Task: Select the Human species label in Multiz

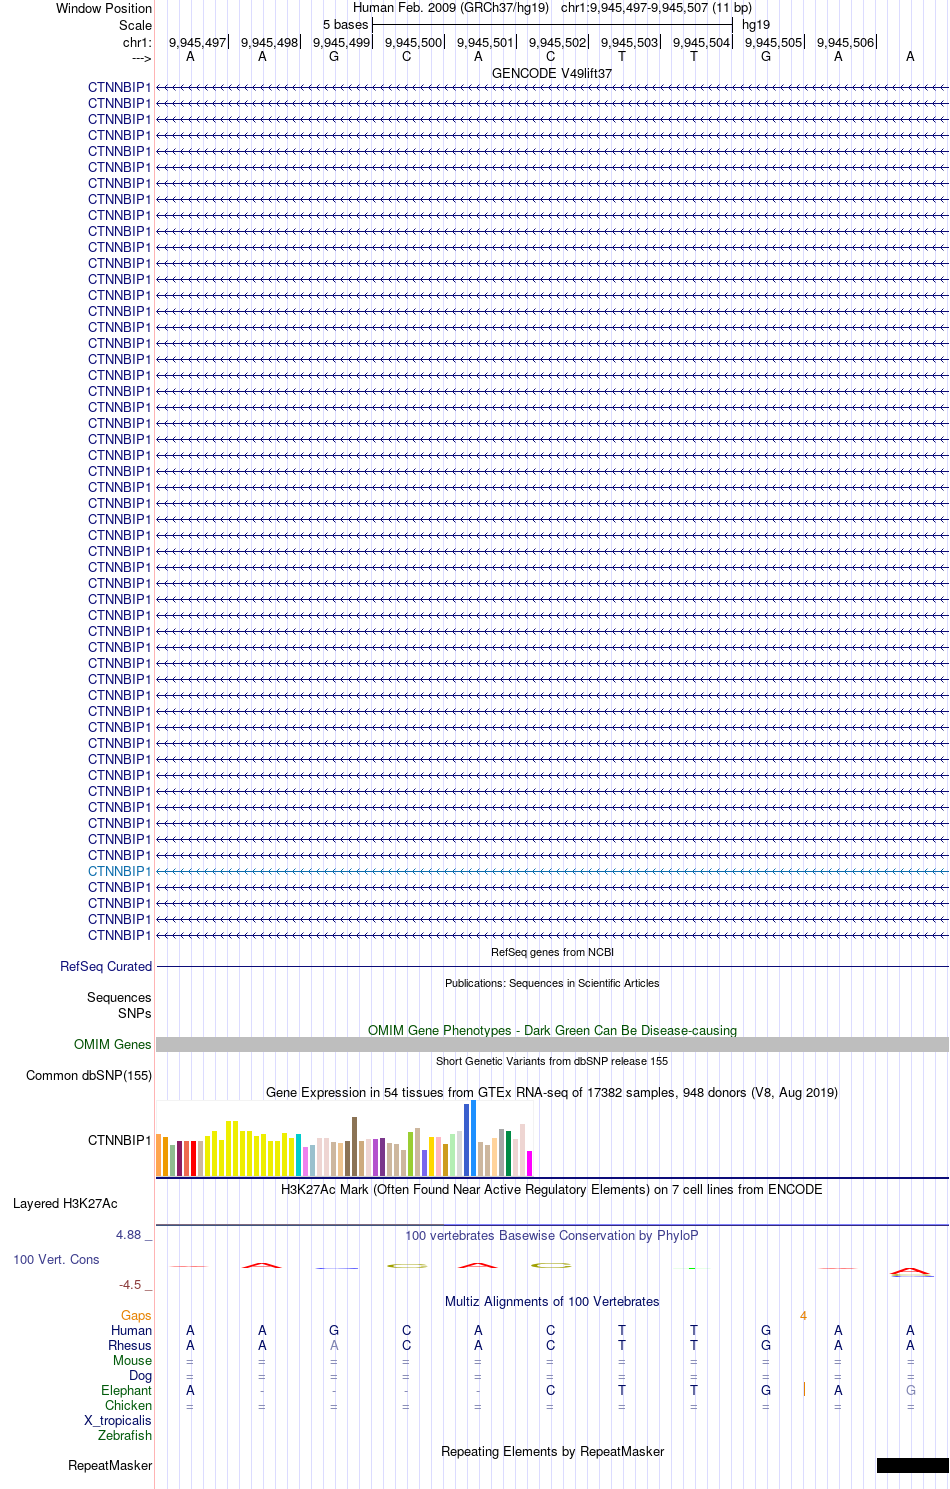Action: (131, 1330)
